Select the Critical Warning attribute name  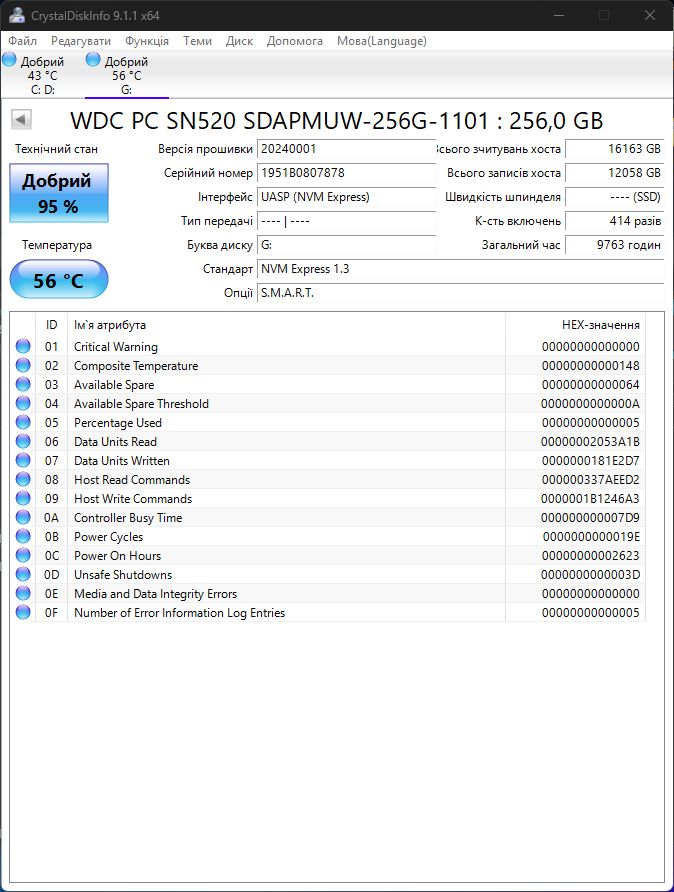[115, 346]
